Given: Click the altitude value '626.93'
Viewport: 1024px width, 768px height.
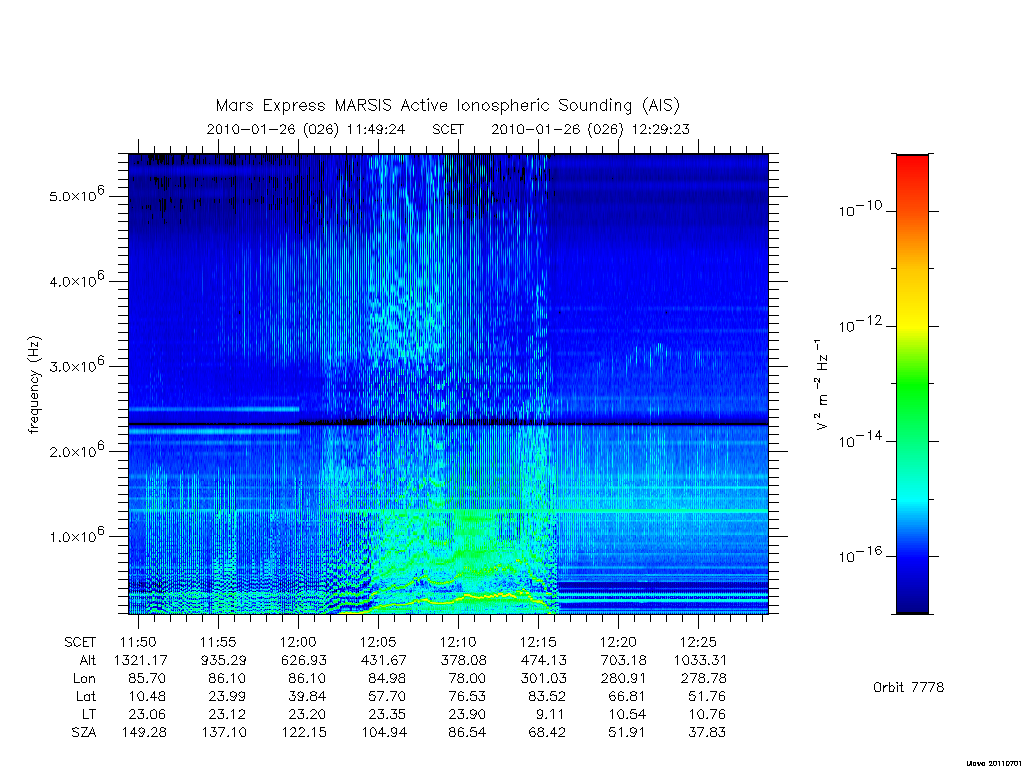Looking at the screenshot, I should pos(304,660).
